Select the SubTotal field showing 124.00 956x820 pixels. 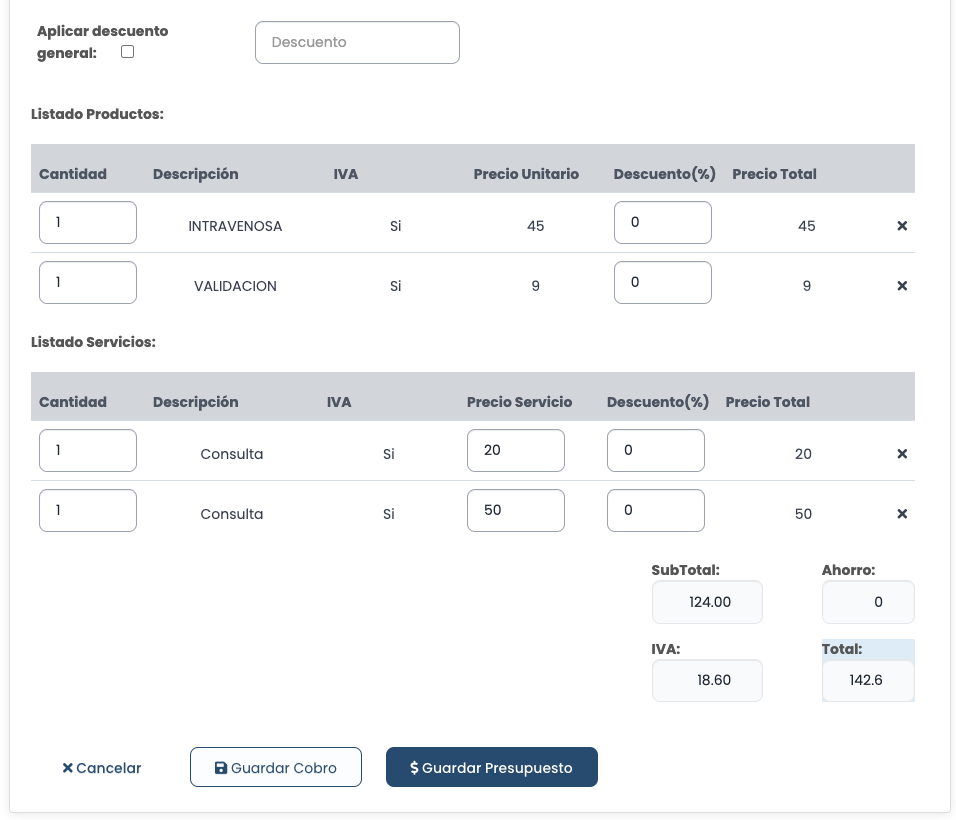pyautogui.click(x=707, y=602)
